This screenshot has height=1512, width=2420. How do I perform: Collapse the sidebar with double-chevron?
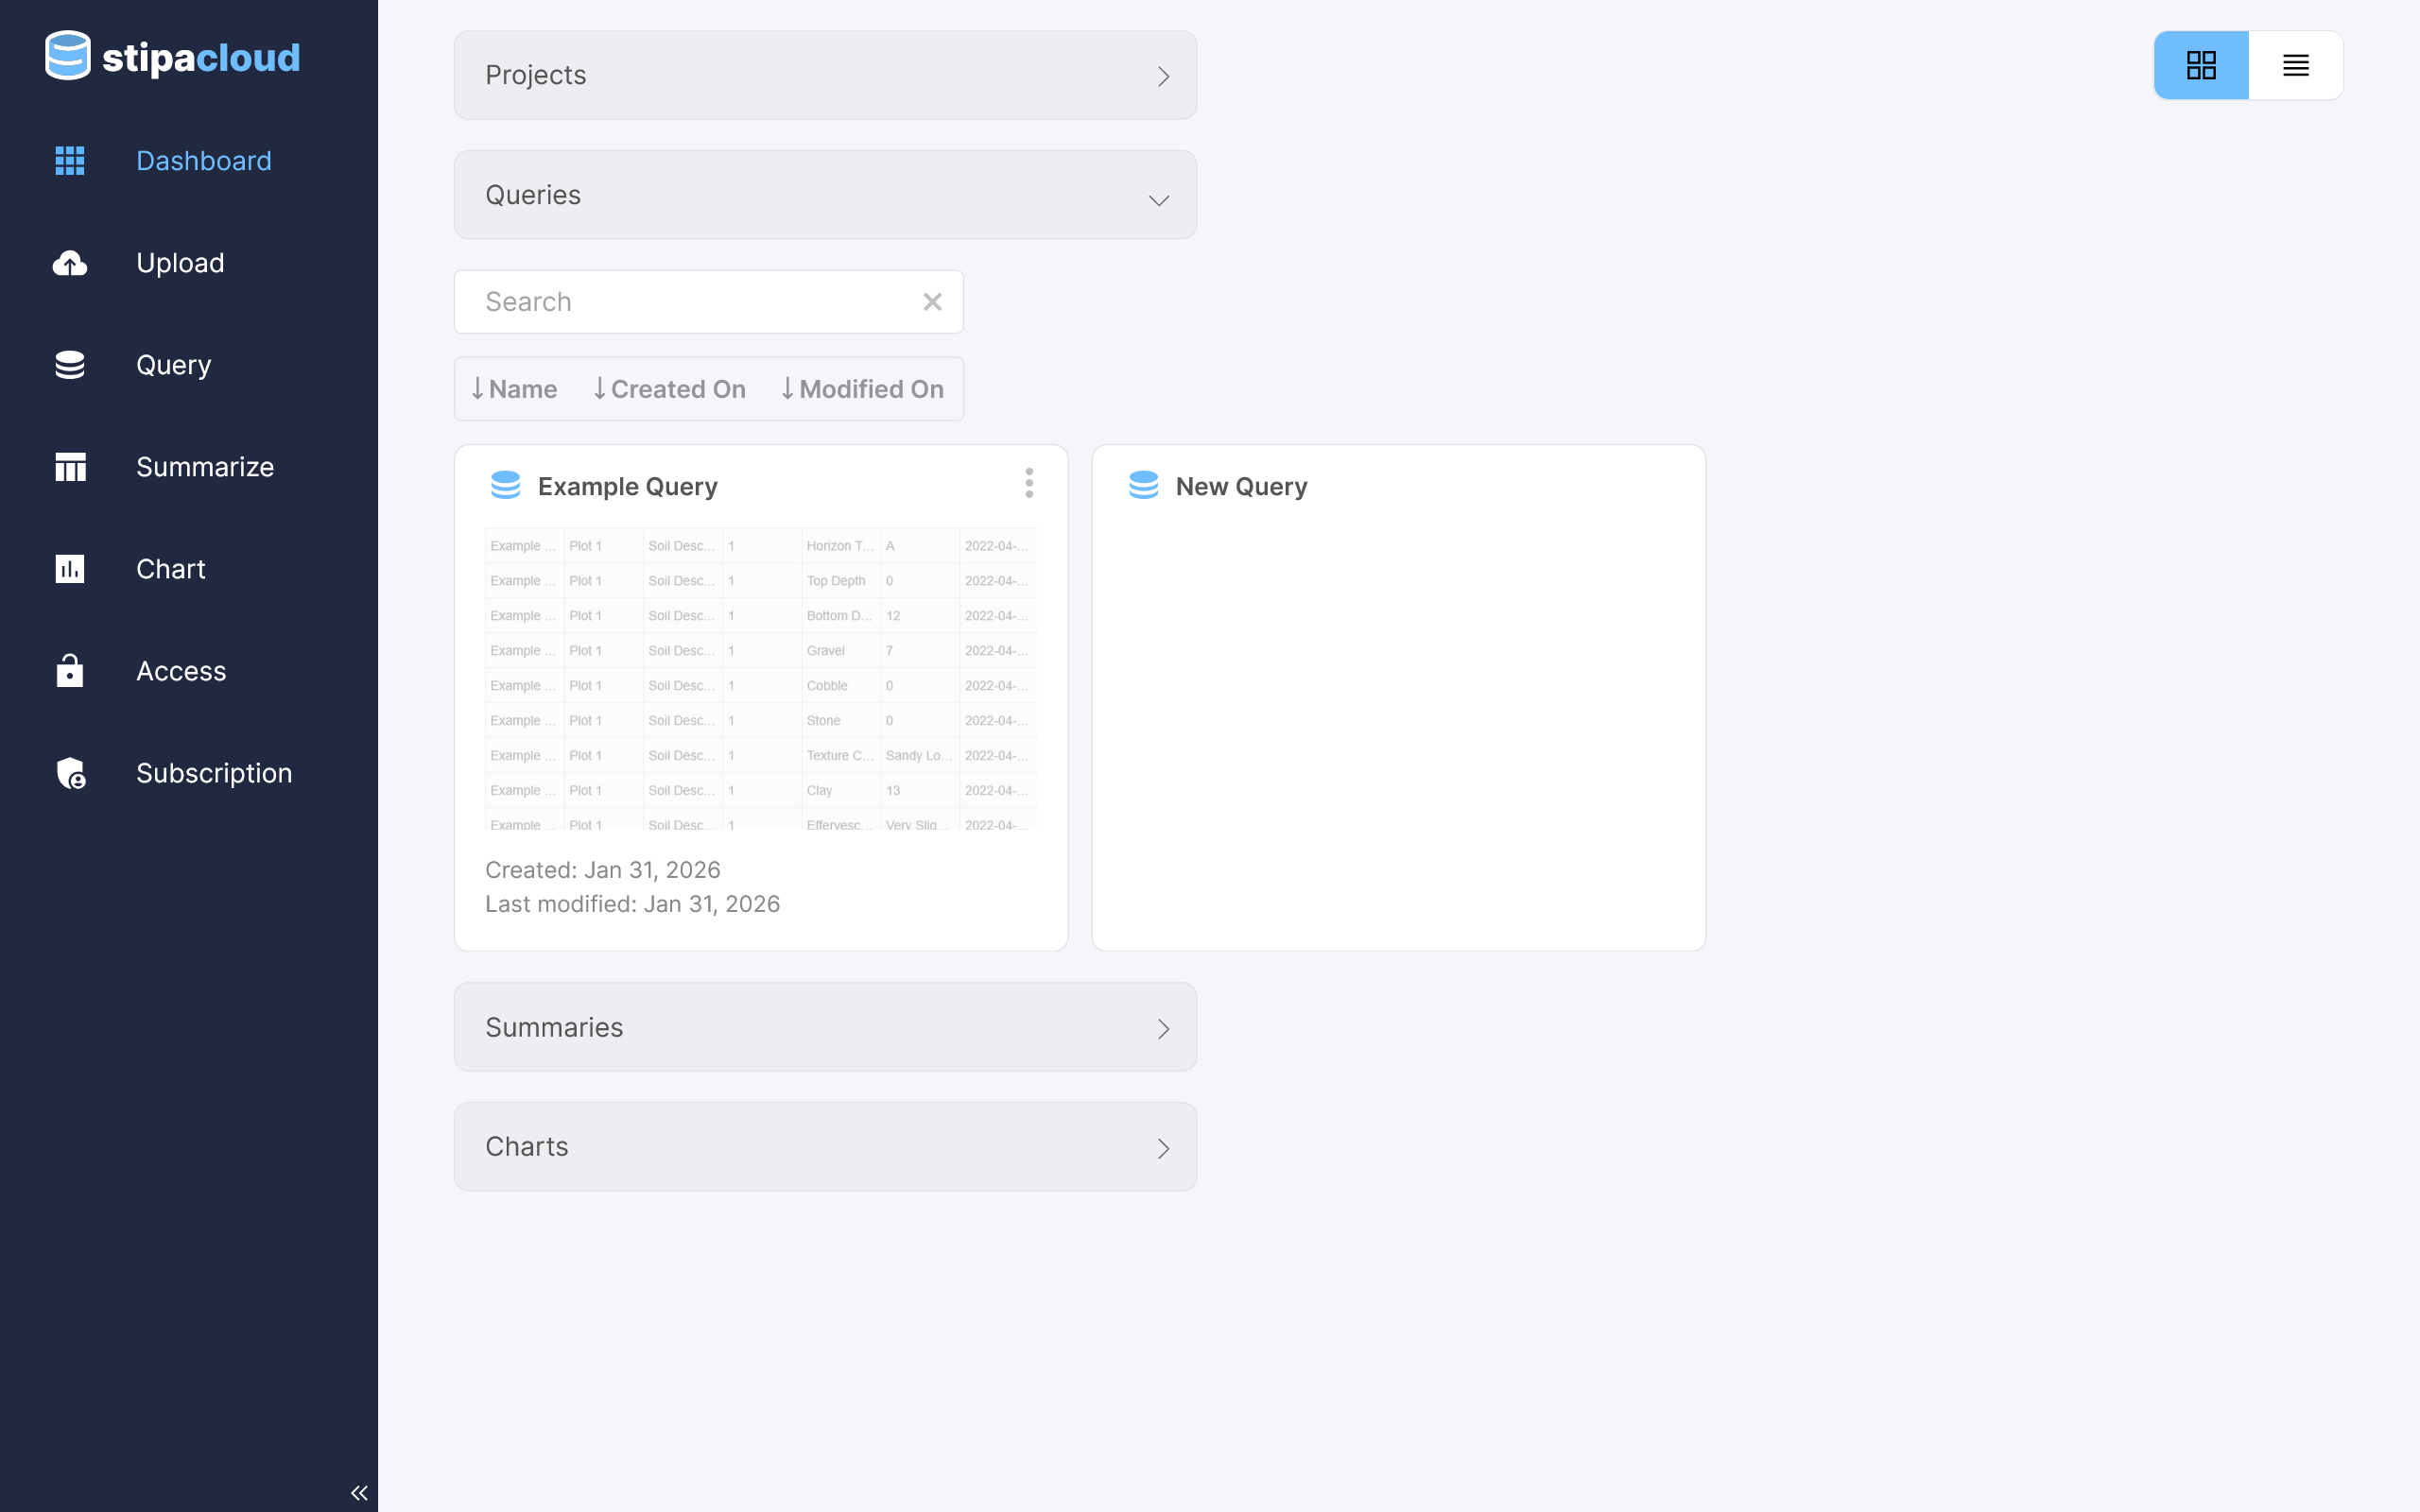click(x=359, y=1493)
